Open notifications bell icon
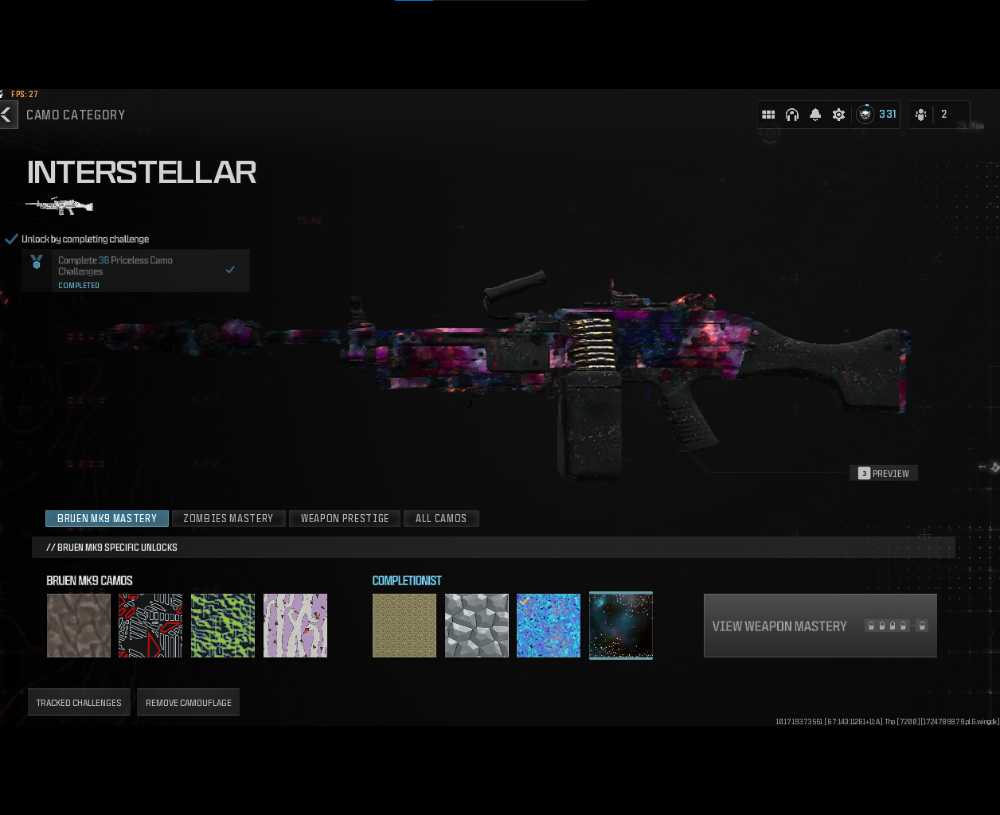The width and height of the screenshot is (1000, 815). [x=815, y=115]
